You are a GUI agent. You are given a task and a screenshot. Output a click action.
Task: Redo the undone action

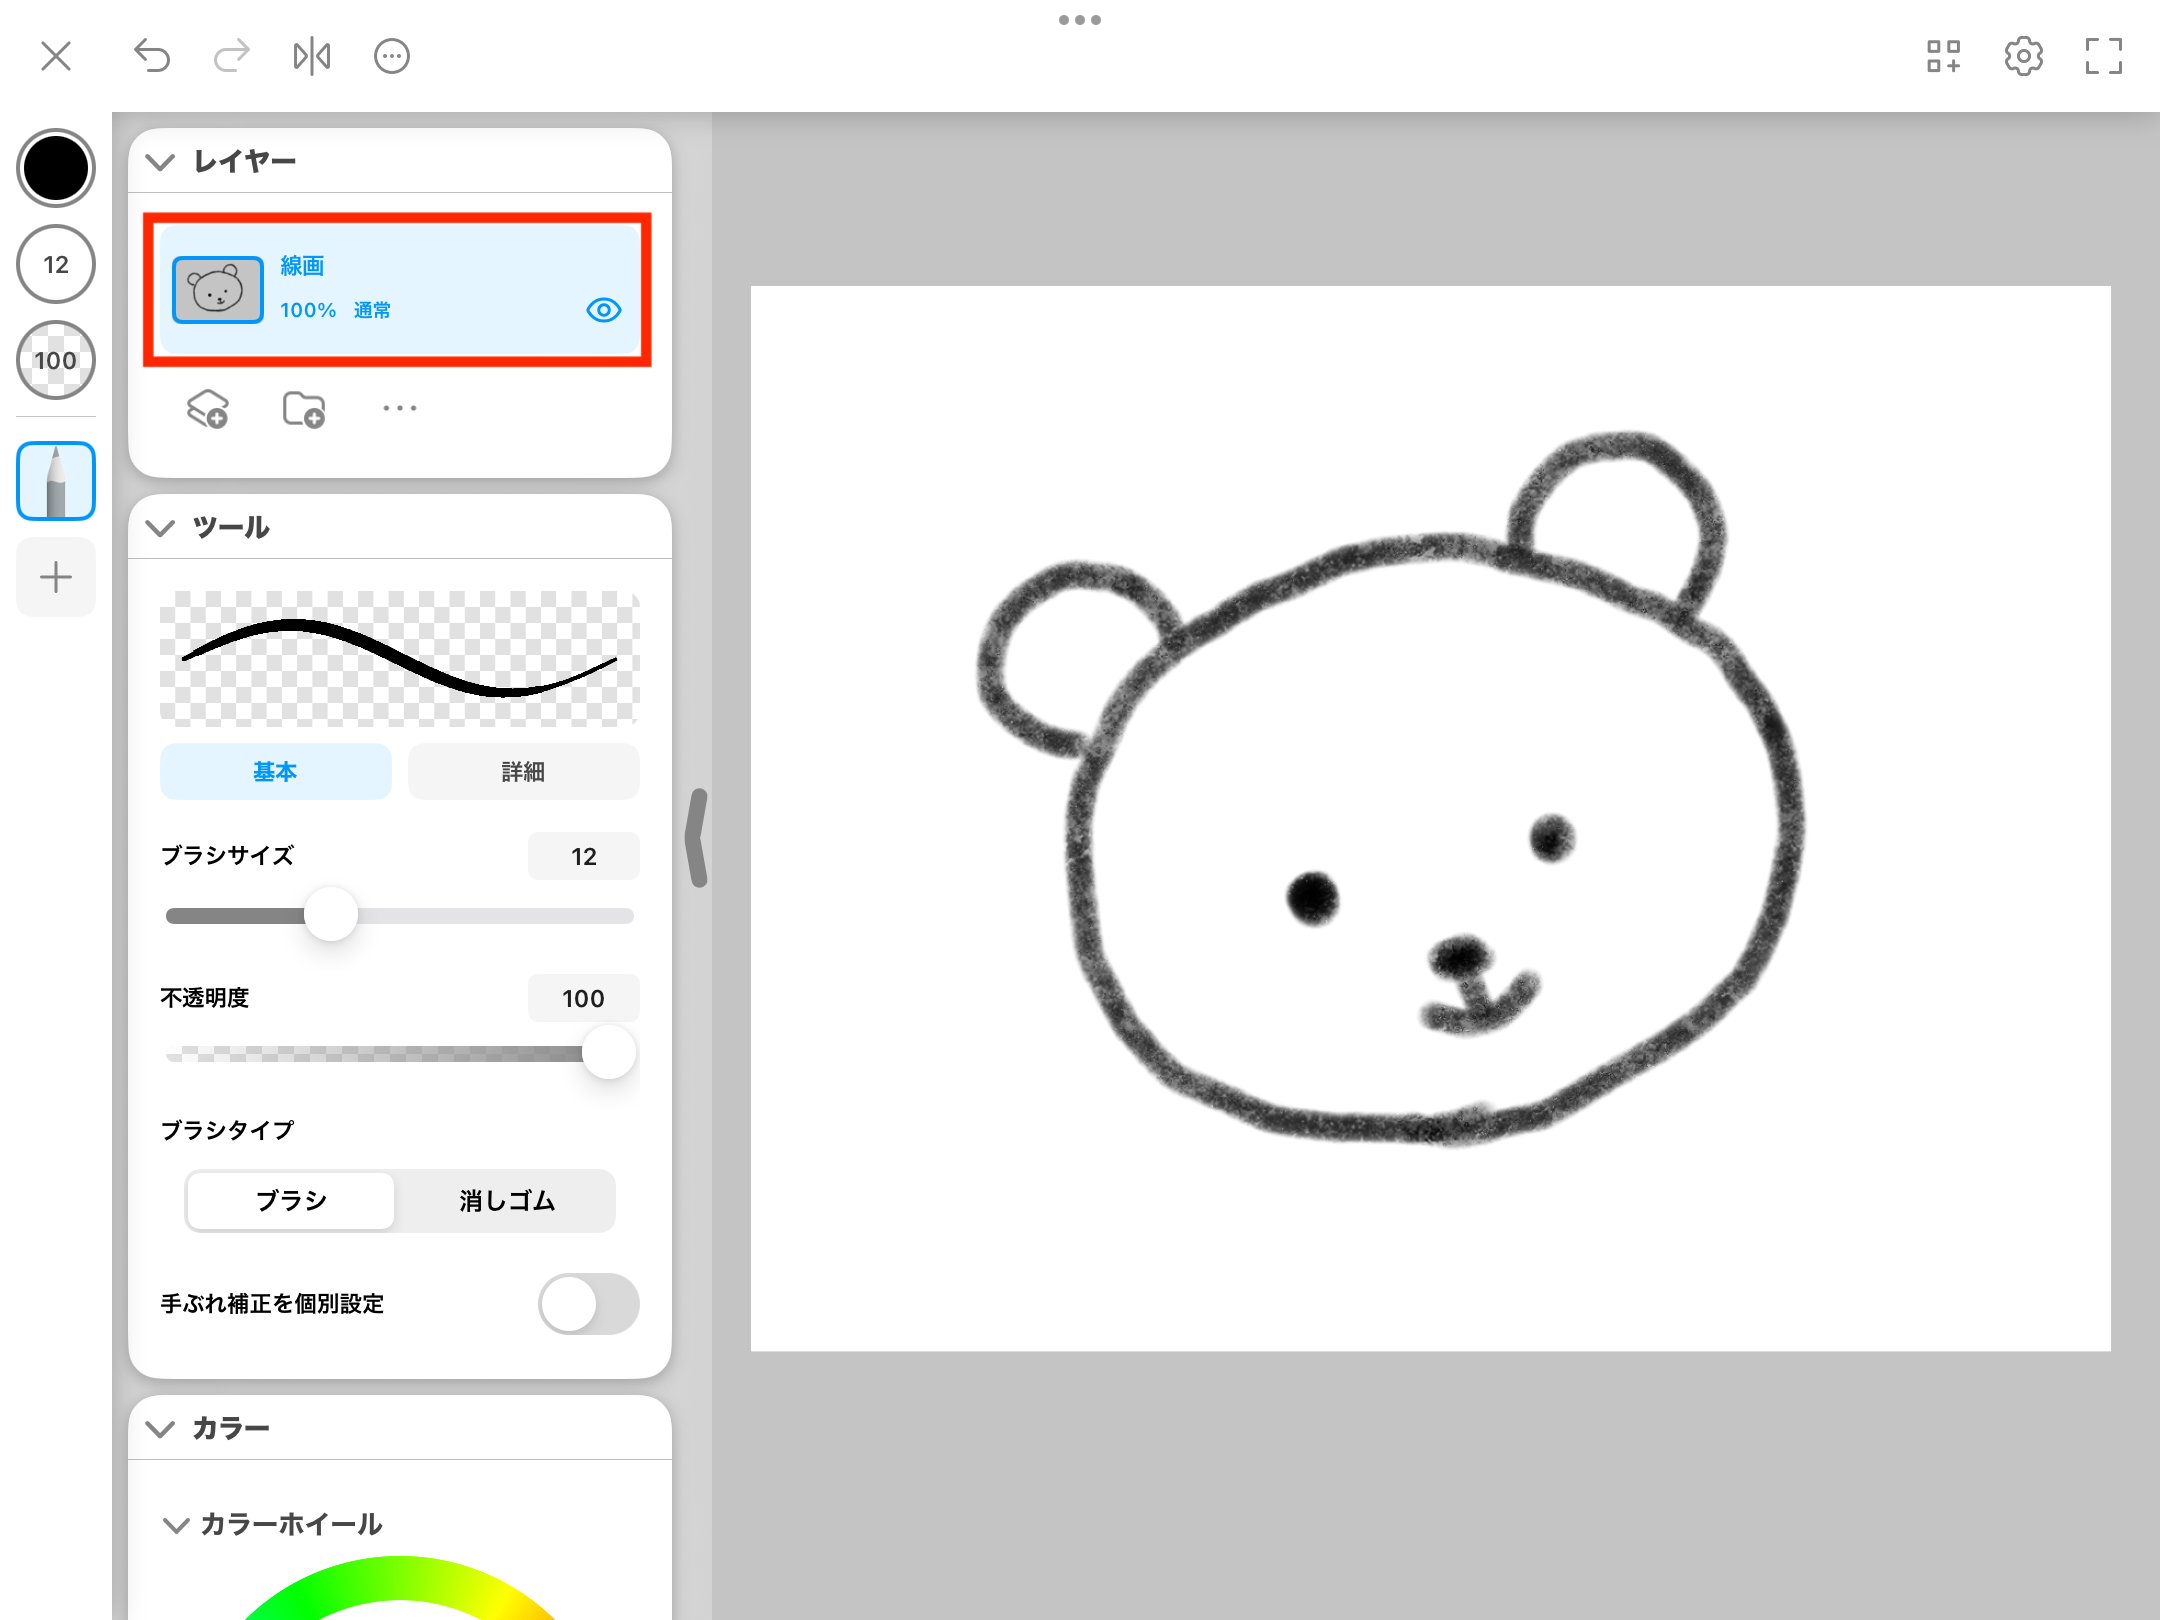232,56
